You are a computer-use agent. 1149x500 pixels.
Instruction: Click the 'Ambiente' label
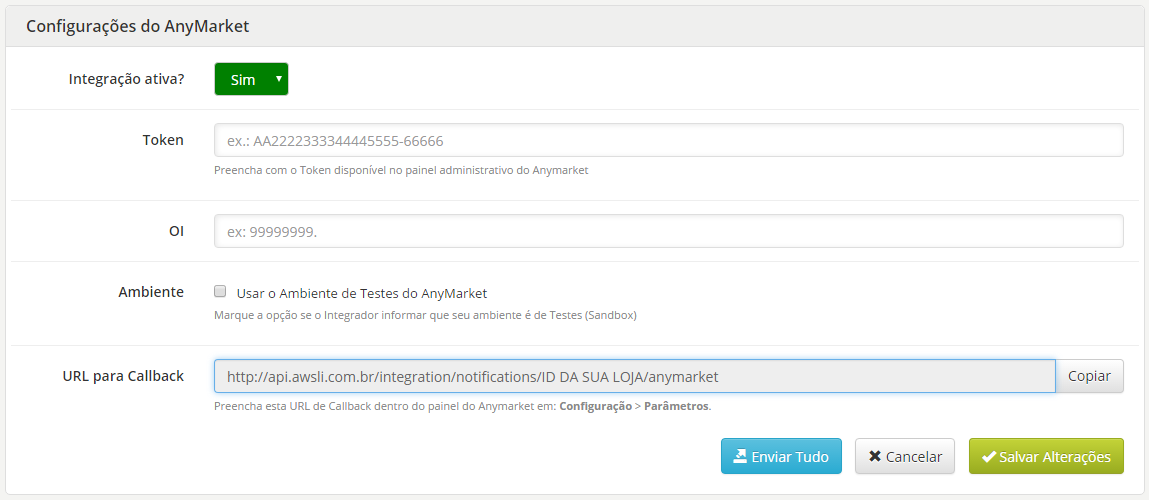pyautogui.click(x=151, y=291)
